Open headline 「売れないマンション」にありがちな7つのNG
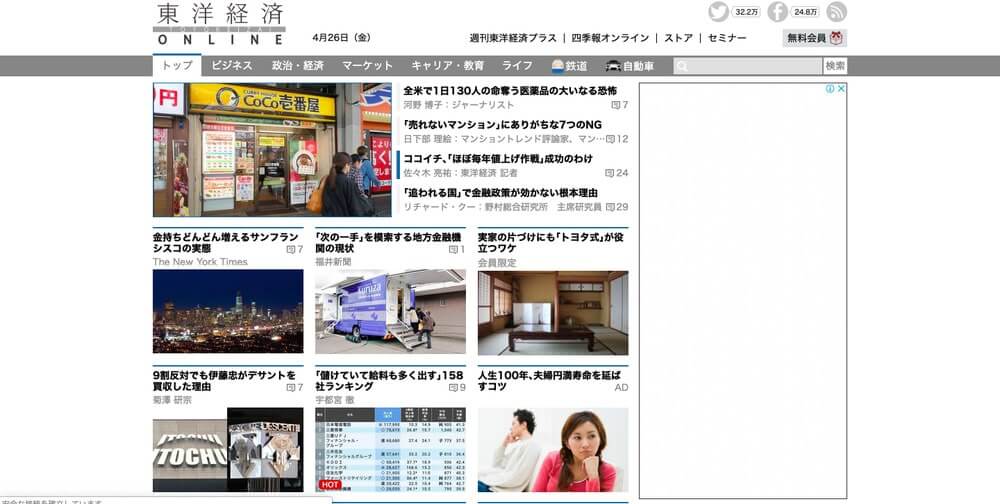This screenshot has height=504, width=1000. pos(503,125)
